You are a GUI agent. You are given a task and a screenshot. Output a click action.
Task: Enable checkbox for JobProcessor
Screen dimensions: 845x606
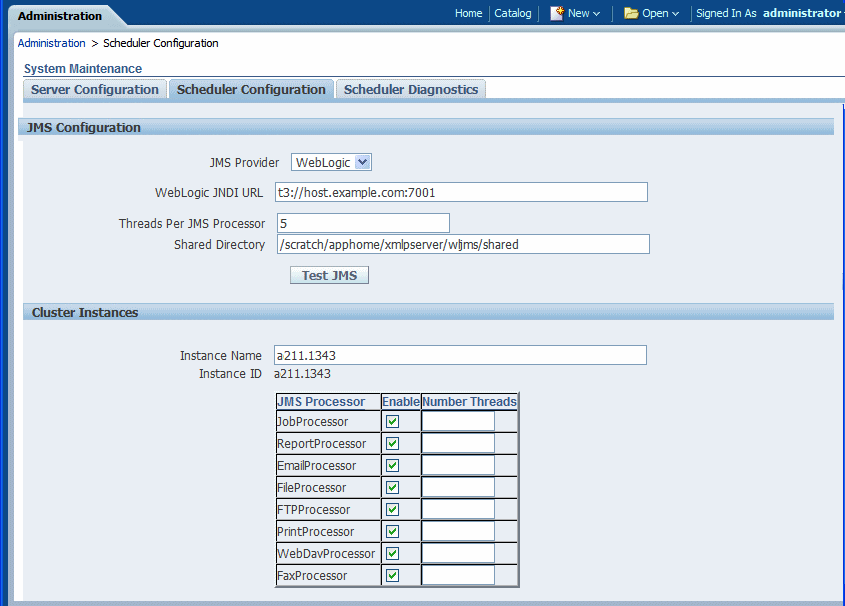tap(392, 422)
